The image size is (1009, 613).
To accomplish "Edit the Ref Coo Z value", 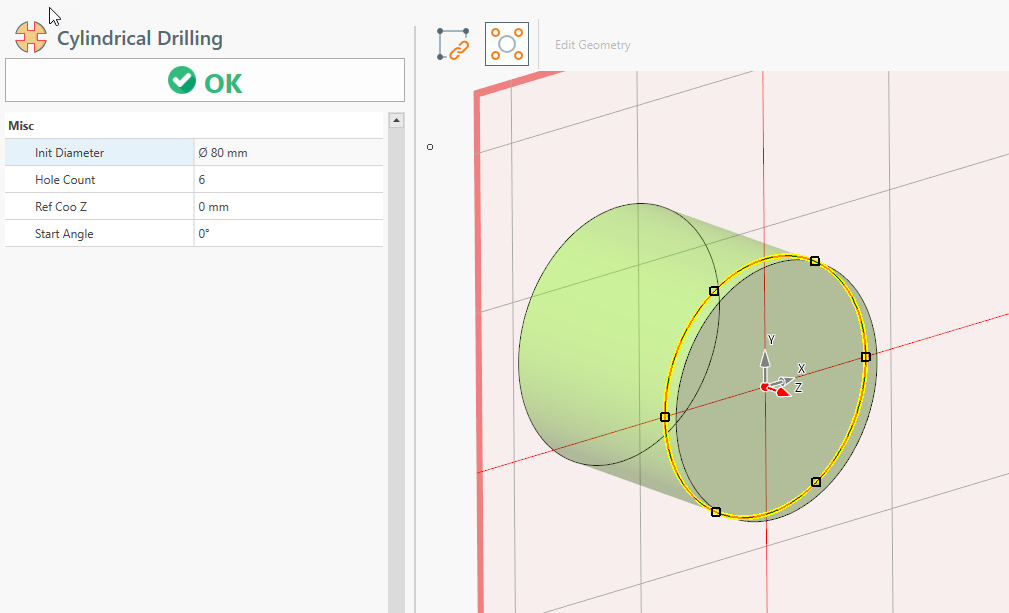I will pyautogui.click(x=288, y=207).
